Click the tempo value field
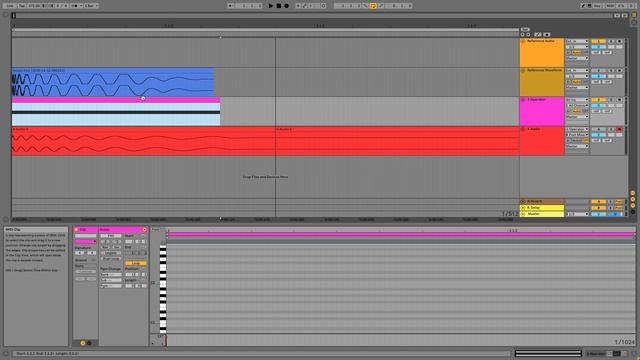The height and width of the screenshot is (360, 640). [33, 6]
